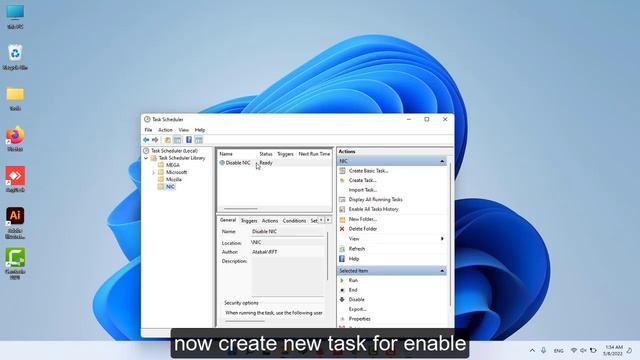Click the Disable down-arrow icon
Viewport: 640px width, 360px height.
(x=342, y=300)
